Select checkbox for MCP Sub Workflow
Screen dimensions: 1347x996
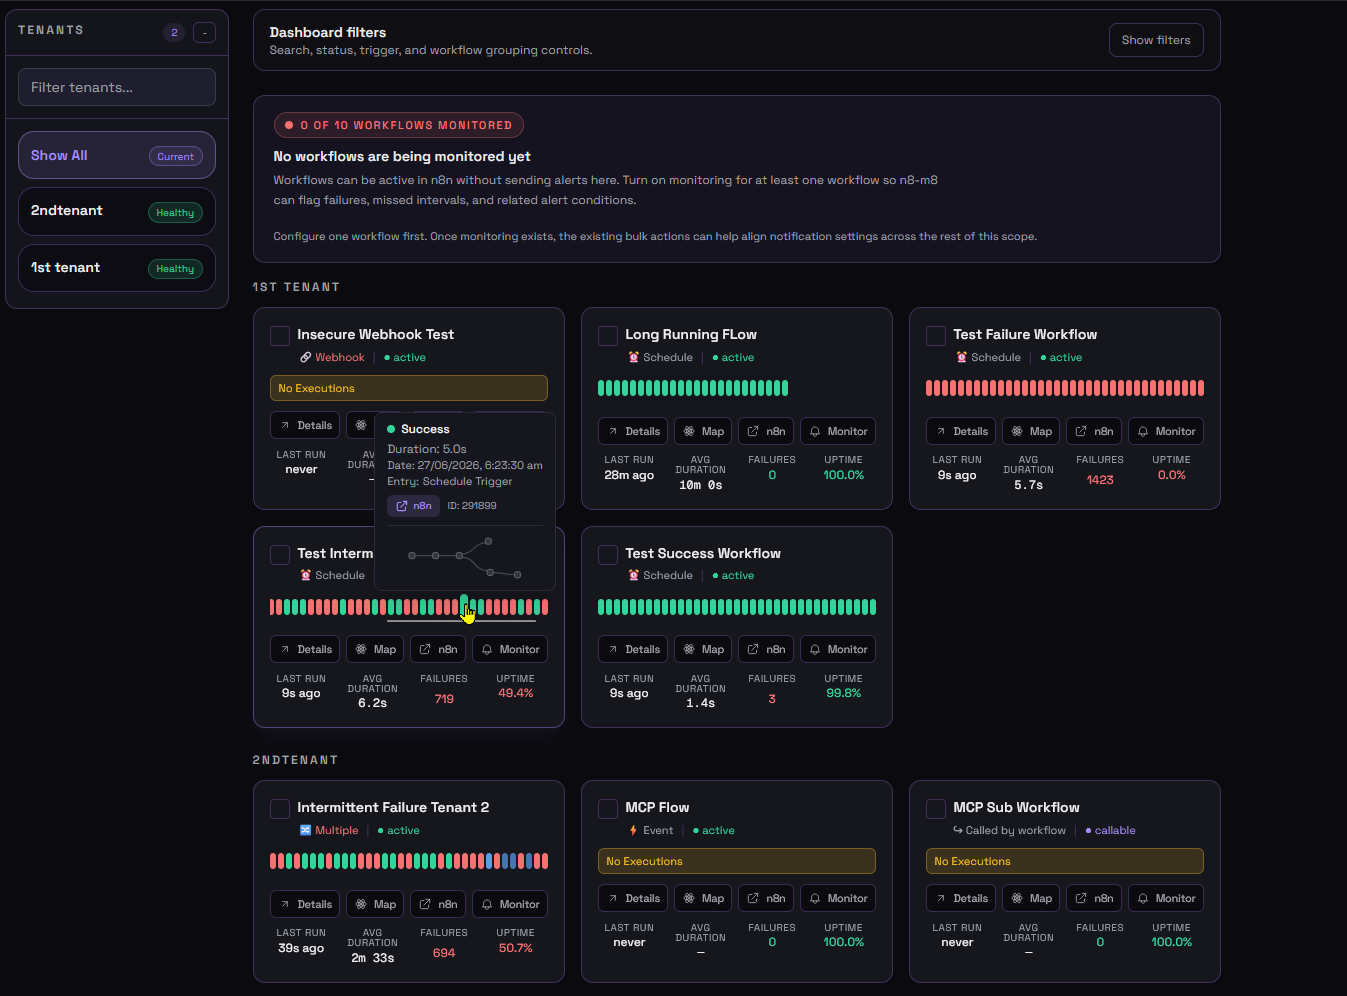click(936, 808)
